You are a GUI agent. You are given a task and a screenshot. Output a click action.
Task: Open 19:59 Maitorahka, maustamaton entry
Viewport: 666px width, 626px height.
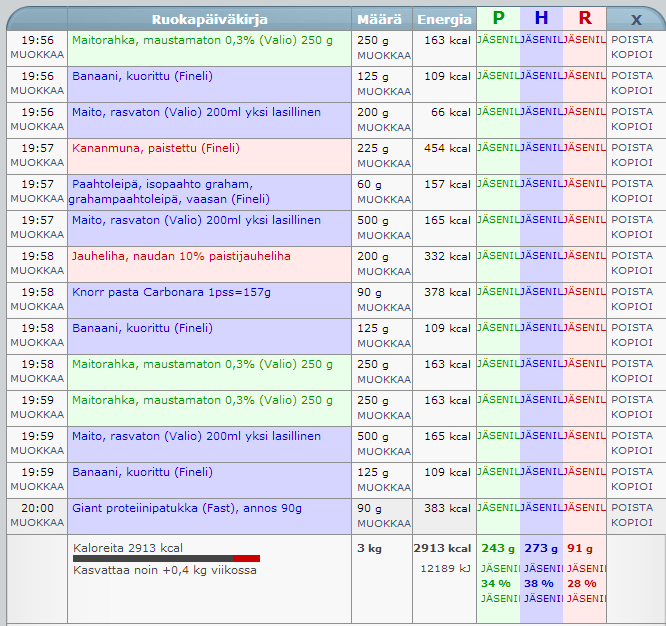coord(202,400)
